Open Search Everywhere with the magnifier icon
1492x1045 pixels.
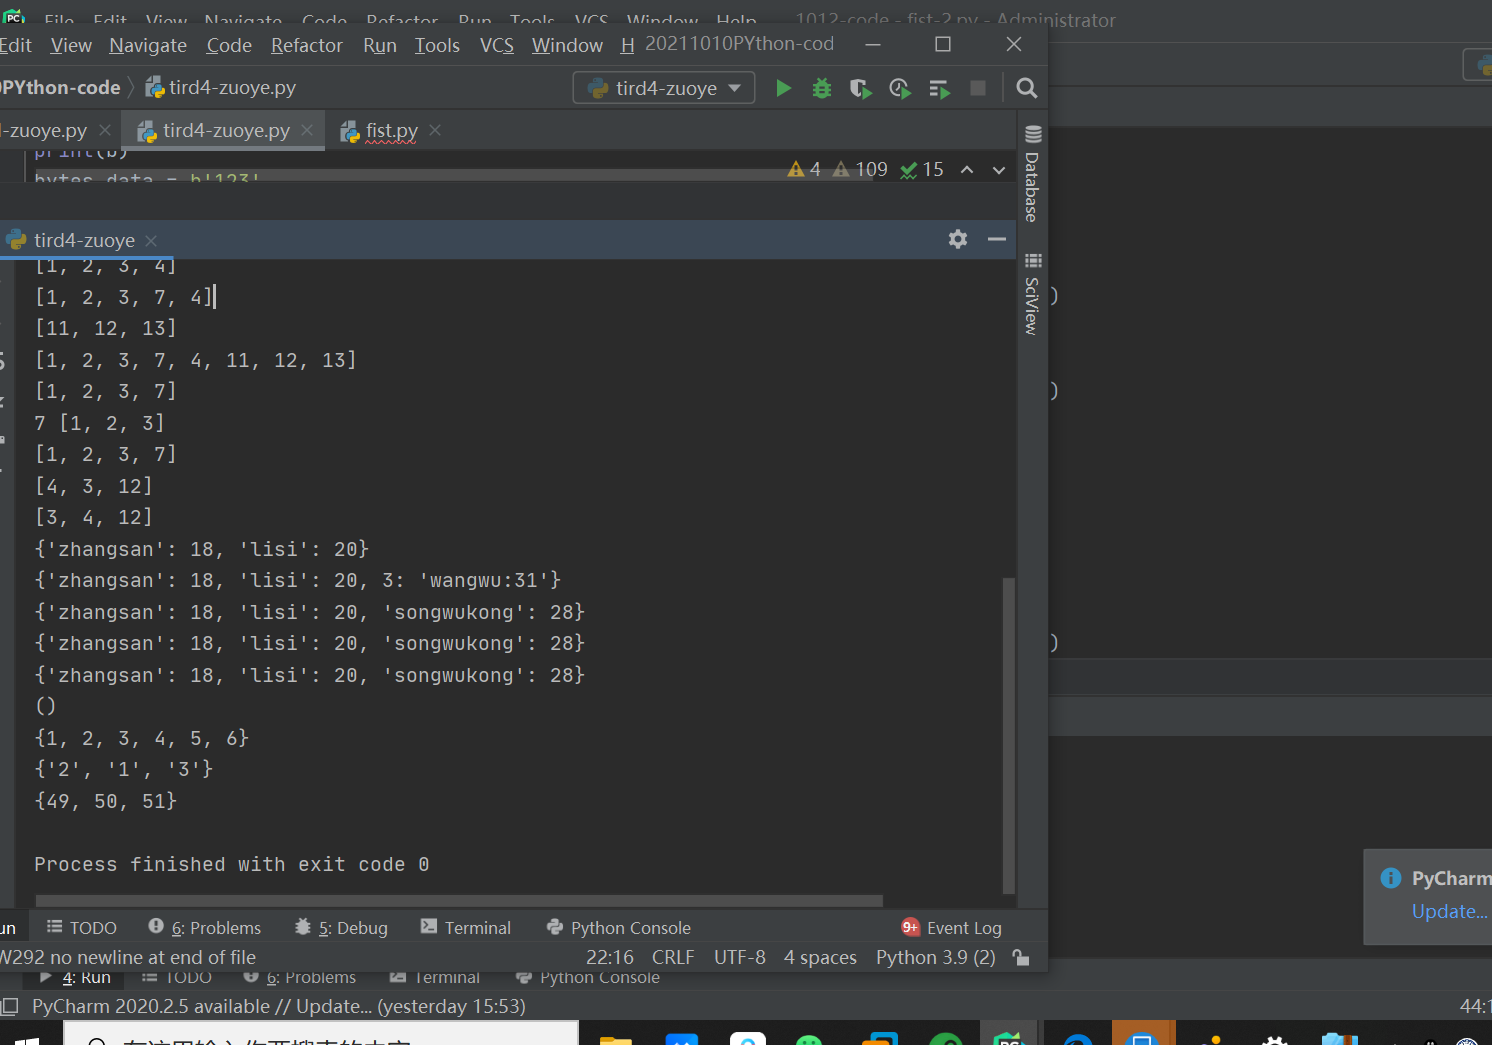[x=1026, y=88]
